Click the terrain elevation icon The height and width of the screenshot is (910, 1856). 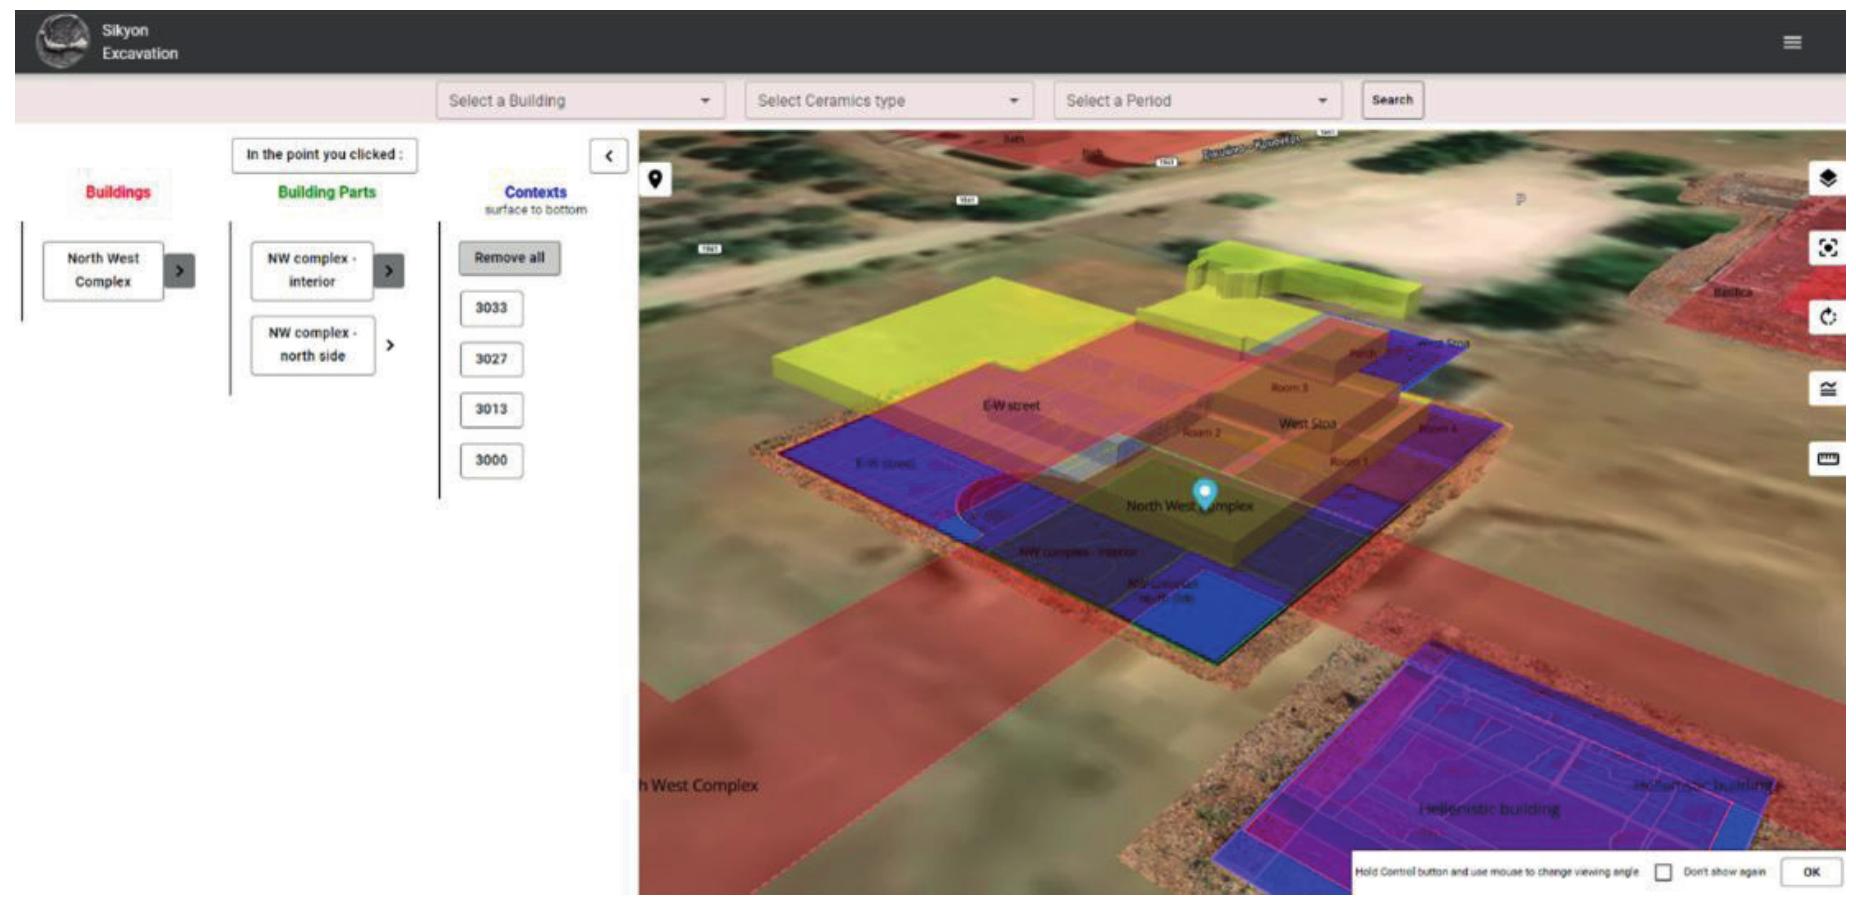1827,389
